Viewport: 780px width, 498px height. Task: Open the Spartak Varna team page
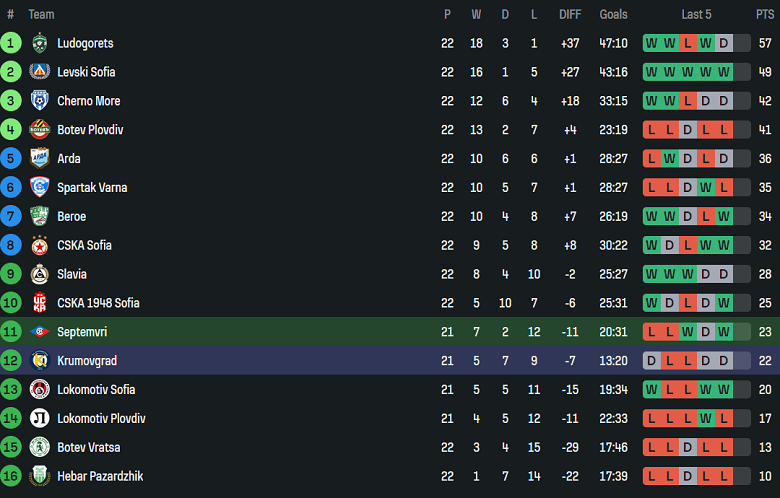click(x=92, y=188)
